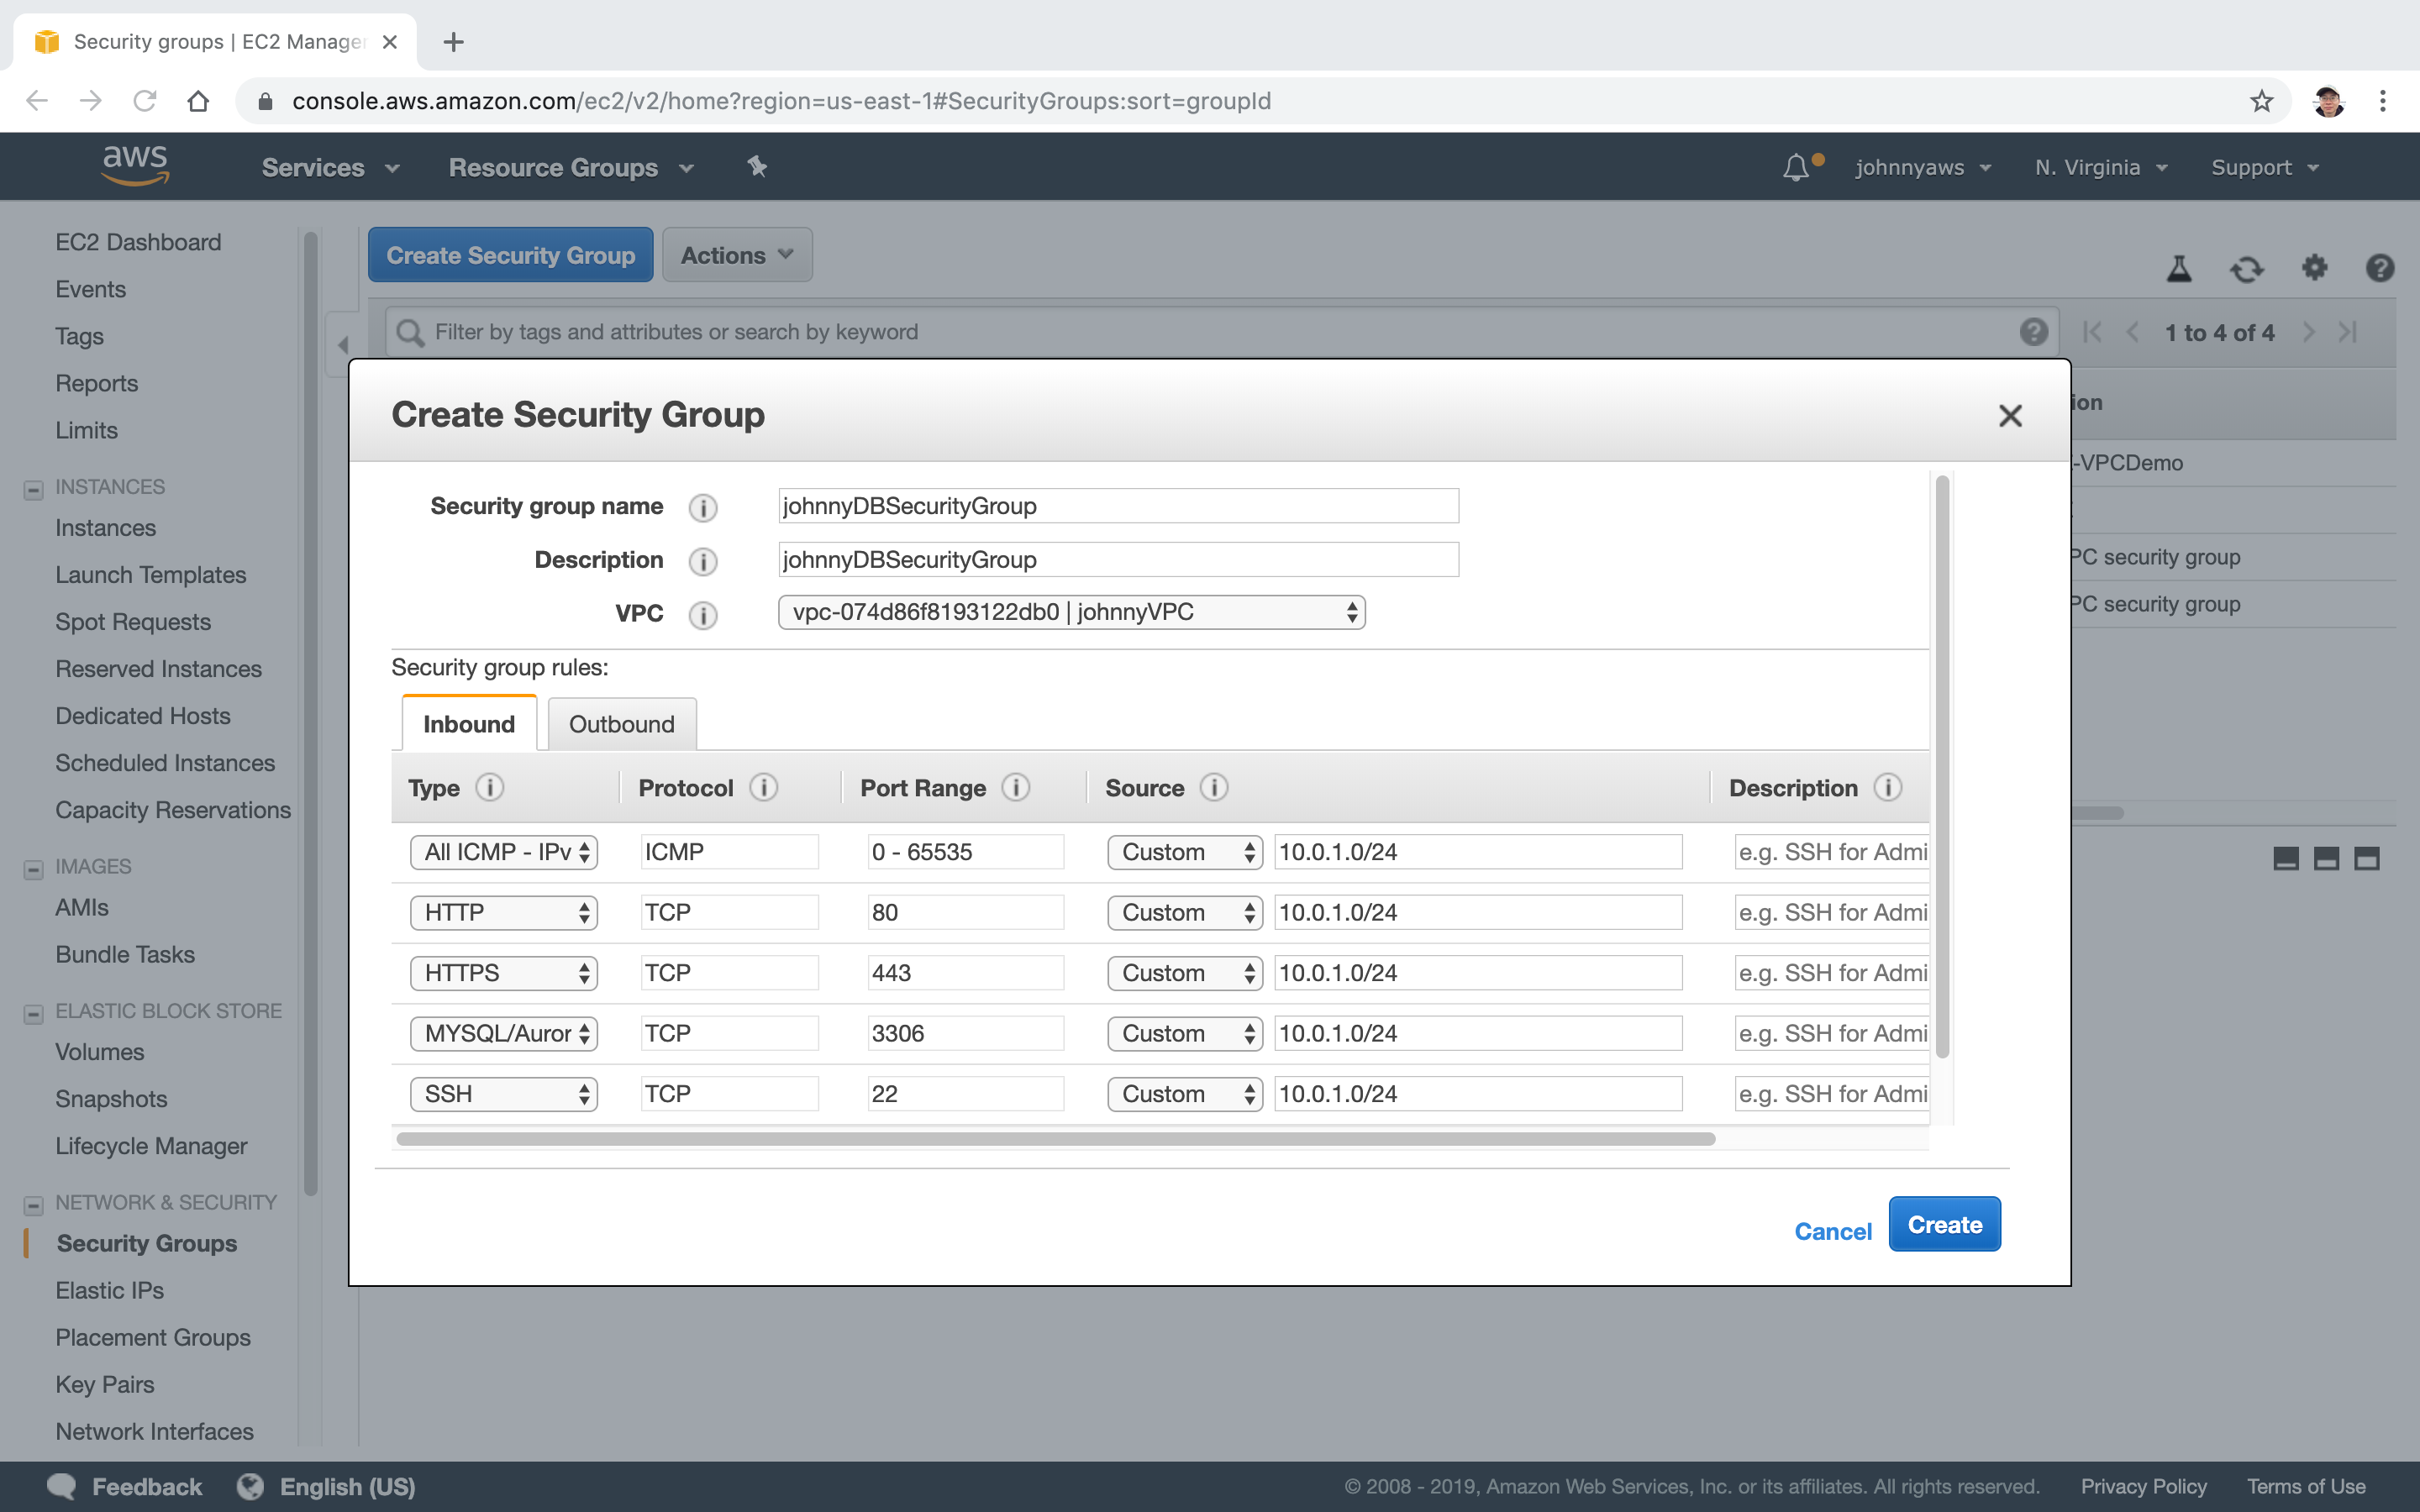This screenshot has width=2420, height=1512.
Task: Click the info icon next to Type column
Action: [x=490, y=788]
